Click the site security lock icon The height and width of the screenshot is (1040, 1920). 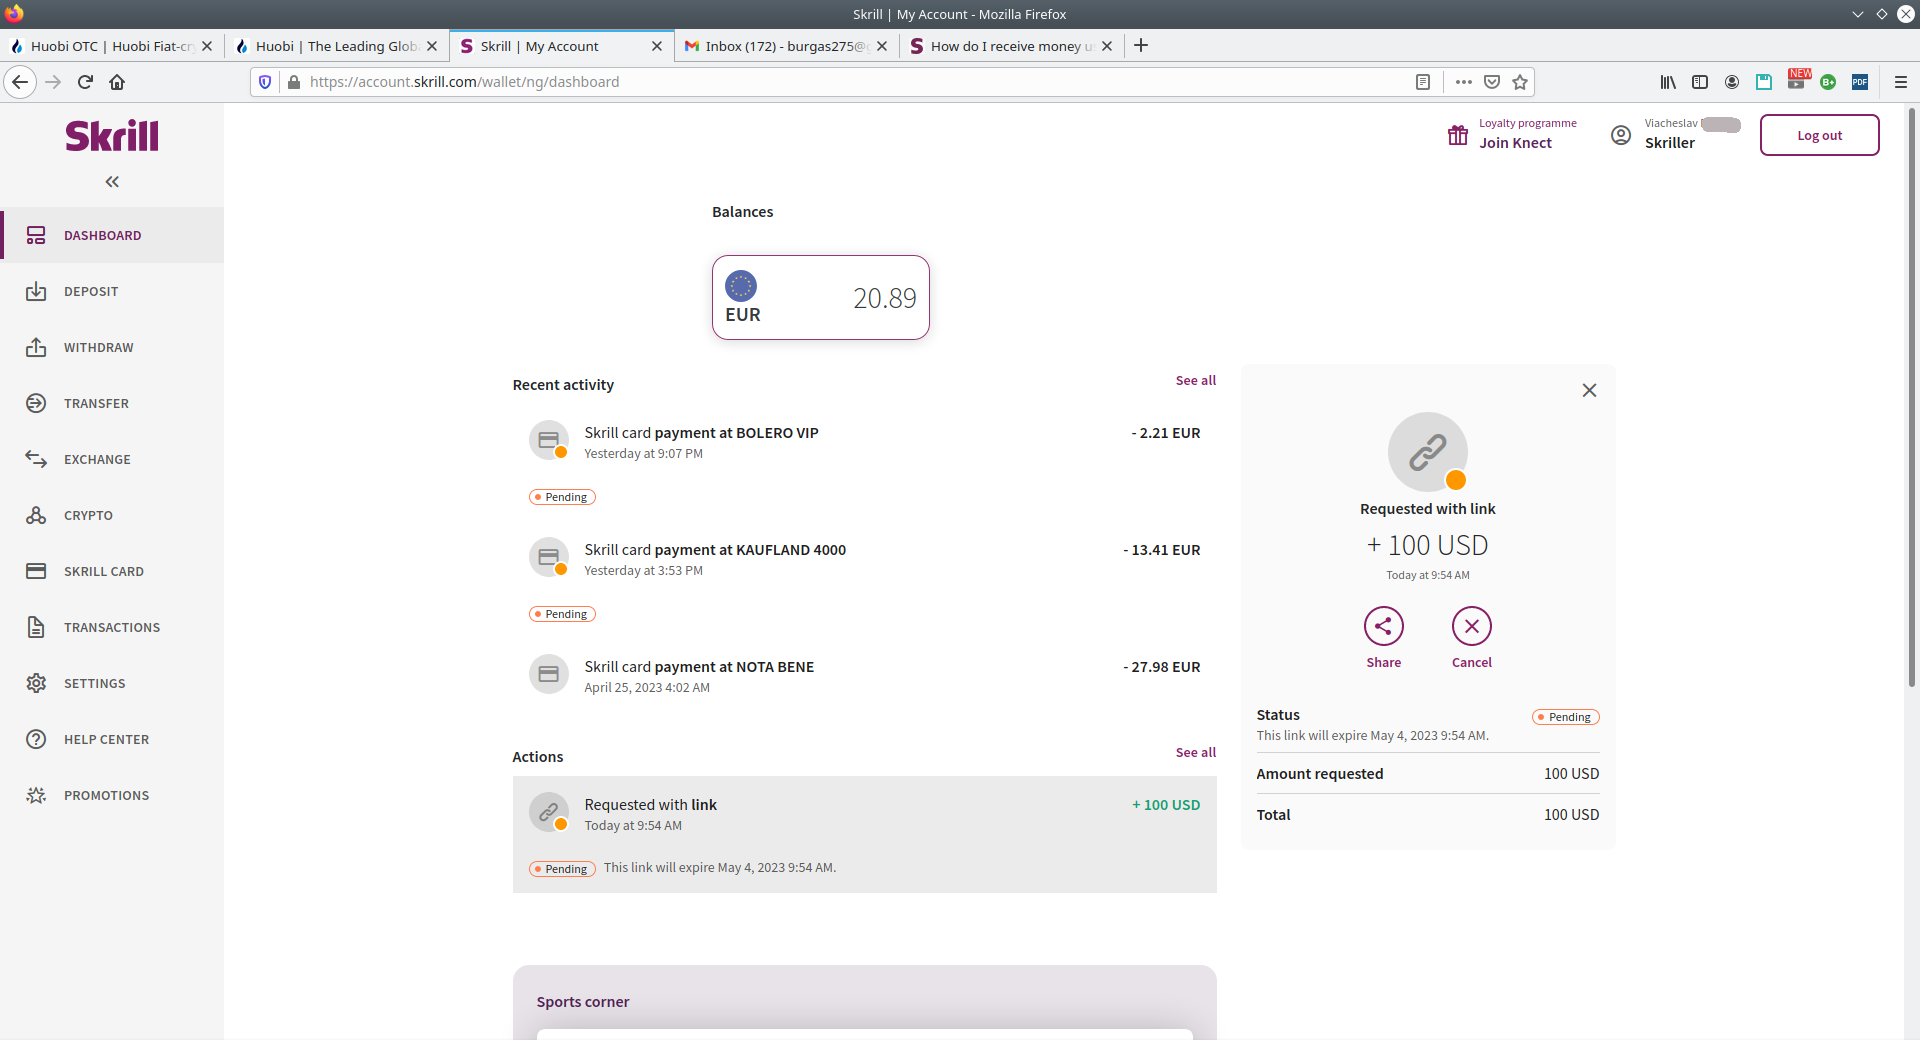pyautogui.click(x=294, y=82)
